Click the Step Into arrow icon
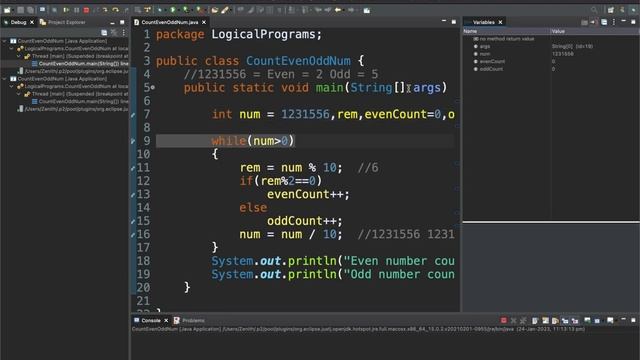 pyautogui.click(x=105, y=10)
